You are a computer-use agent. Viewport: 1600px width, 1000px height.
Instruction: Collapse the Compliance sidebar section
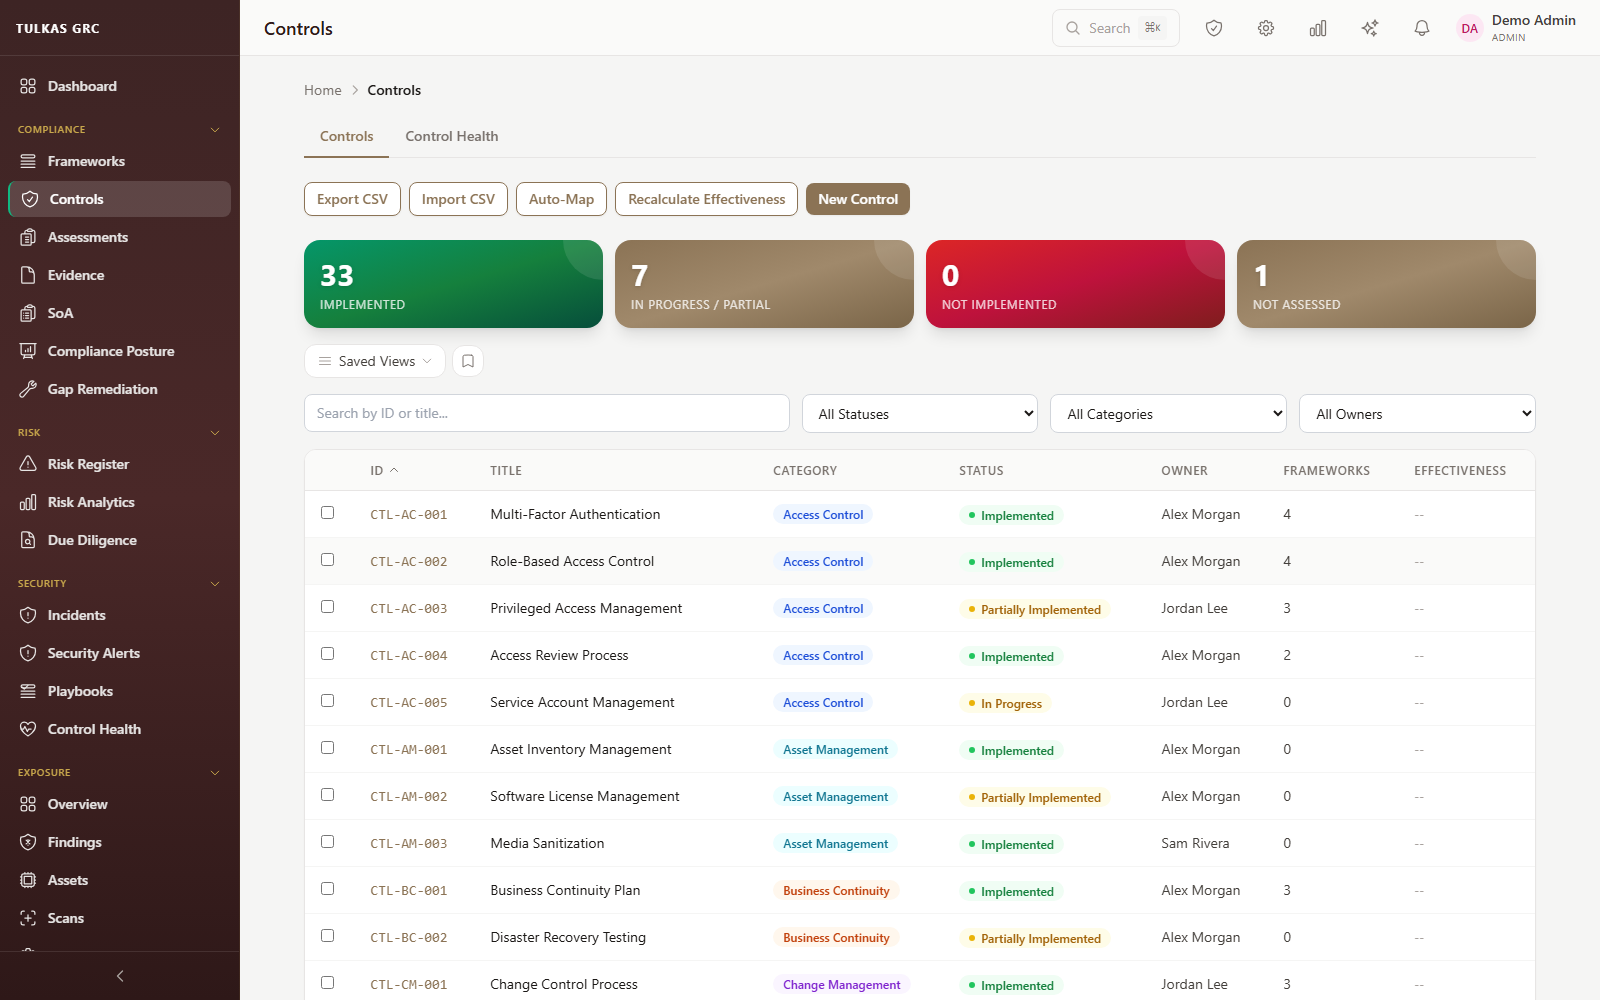[214, 130]
